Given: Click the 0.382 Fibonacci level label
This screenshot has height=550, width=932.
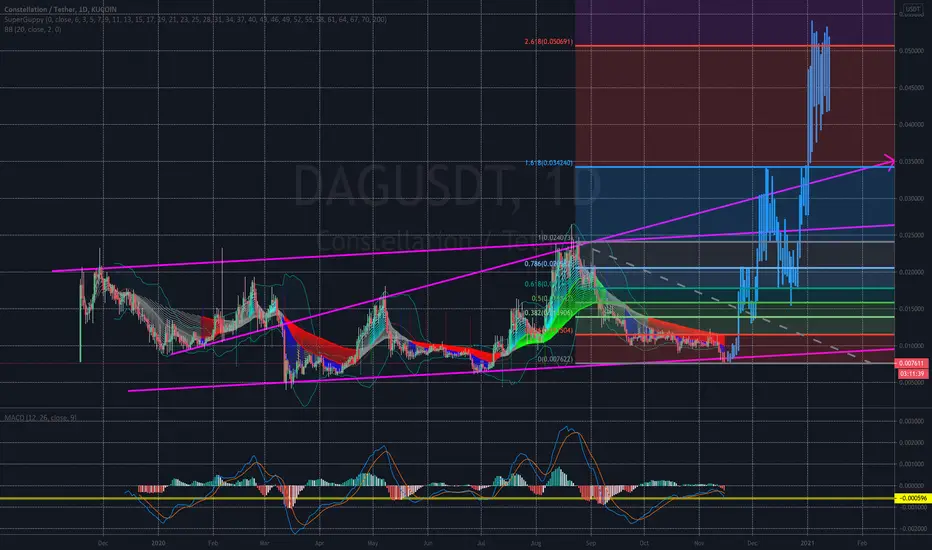Looking at the screenshot, I should (x=547, y=312).
